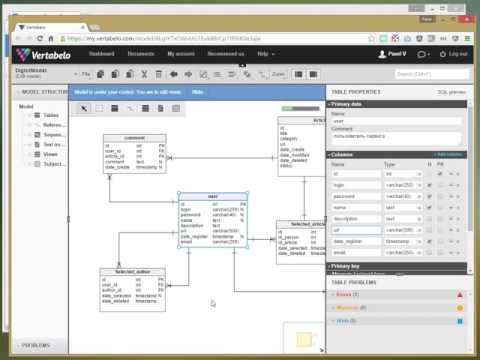Click the browser home icon

click(x=51, y=39)
